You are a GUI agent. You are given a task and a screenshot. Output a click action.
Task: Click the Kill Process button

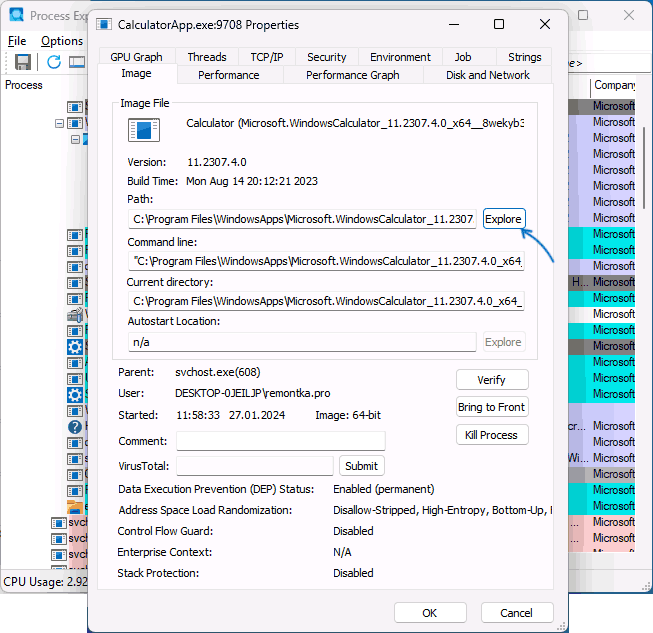(492, 435)
